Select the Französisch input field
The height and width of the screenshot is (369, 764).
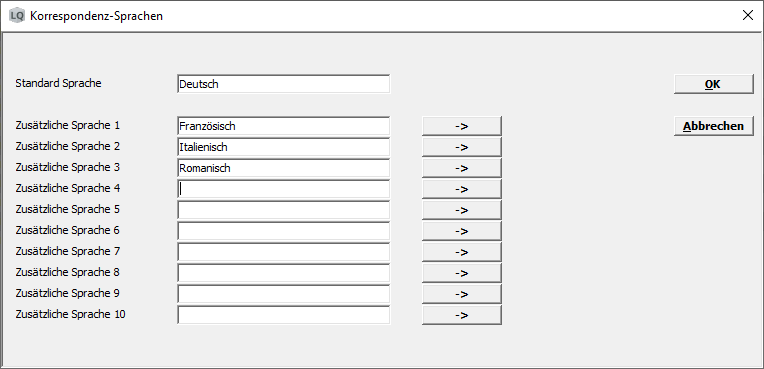coord(284,126)
